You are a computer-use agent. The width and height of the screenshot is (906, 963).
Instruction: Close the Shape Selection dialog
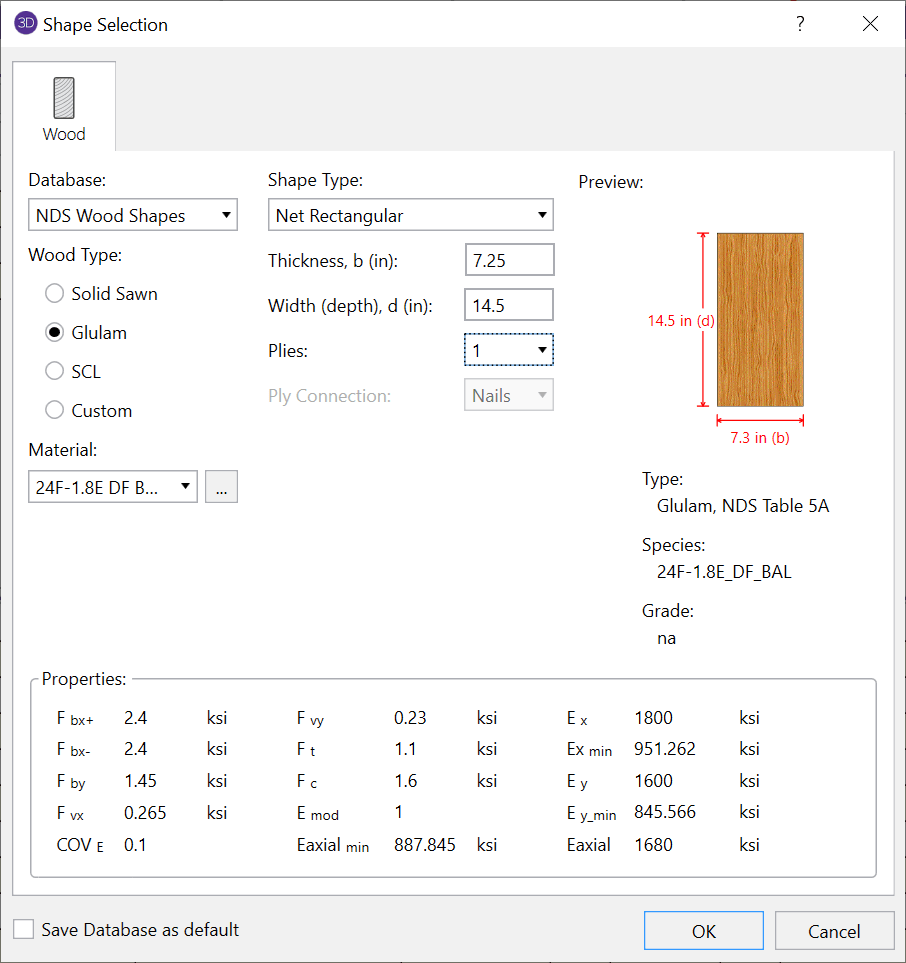[x=870, y=24]
